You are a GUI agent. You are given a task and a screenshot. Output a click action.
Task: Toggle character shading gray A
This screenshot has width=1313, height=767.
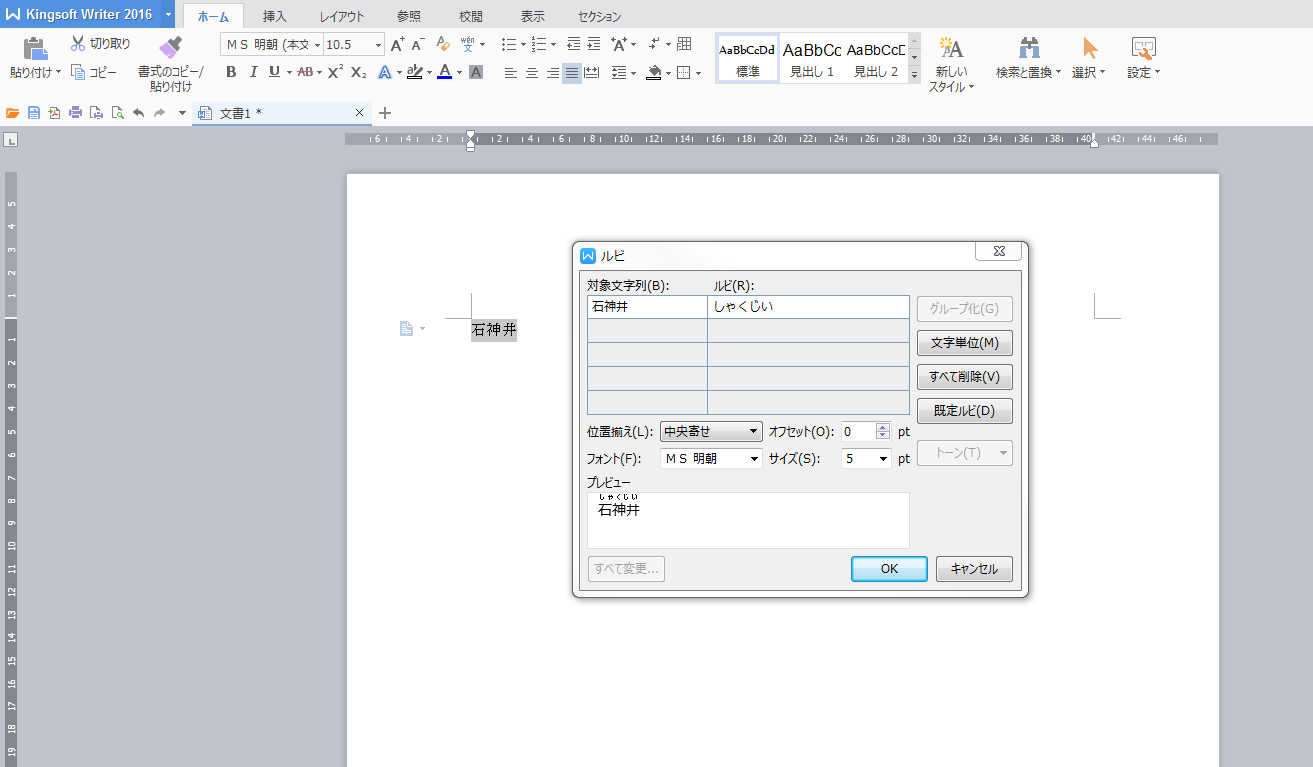coord(476,72)
